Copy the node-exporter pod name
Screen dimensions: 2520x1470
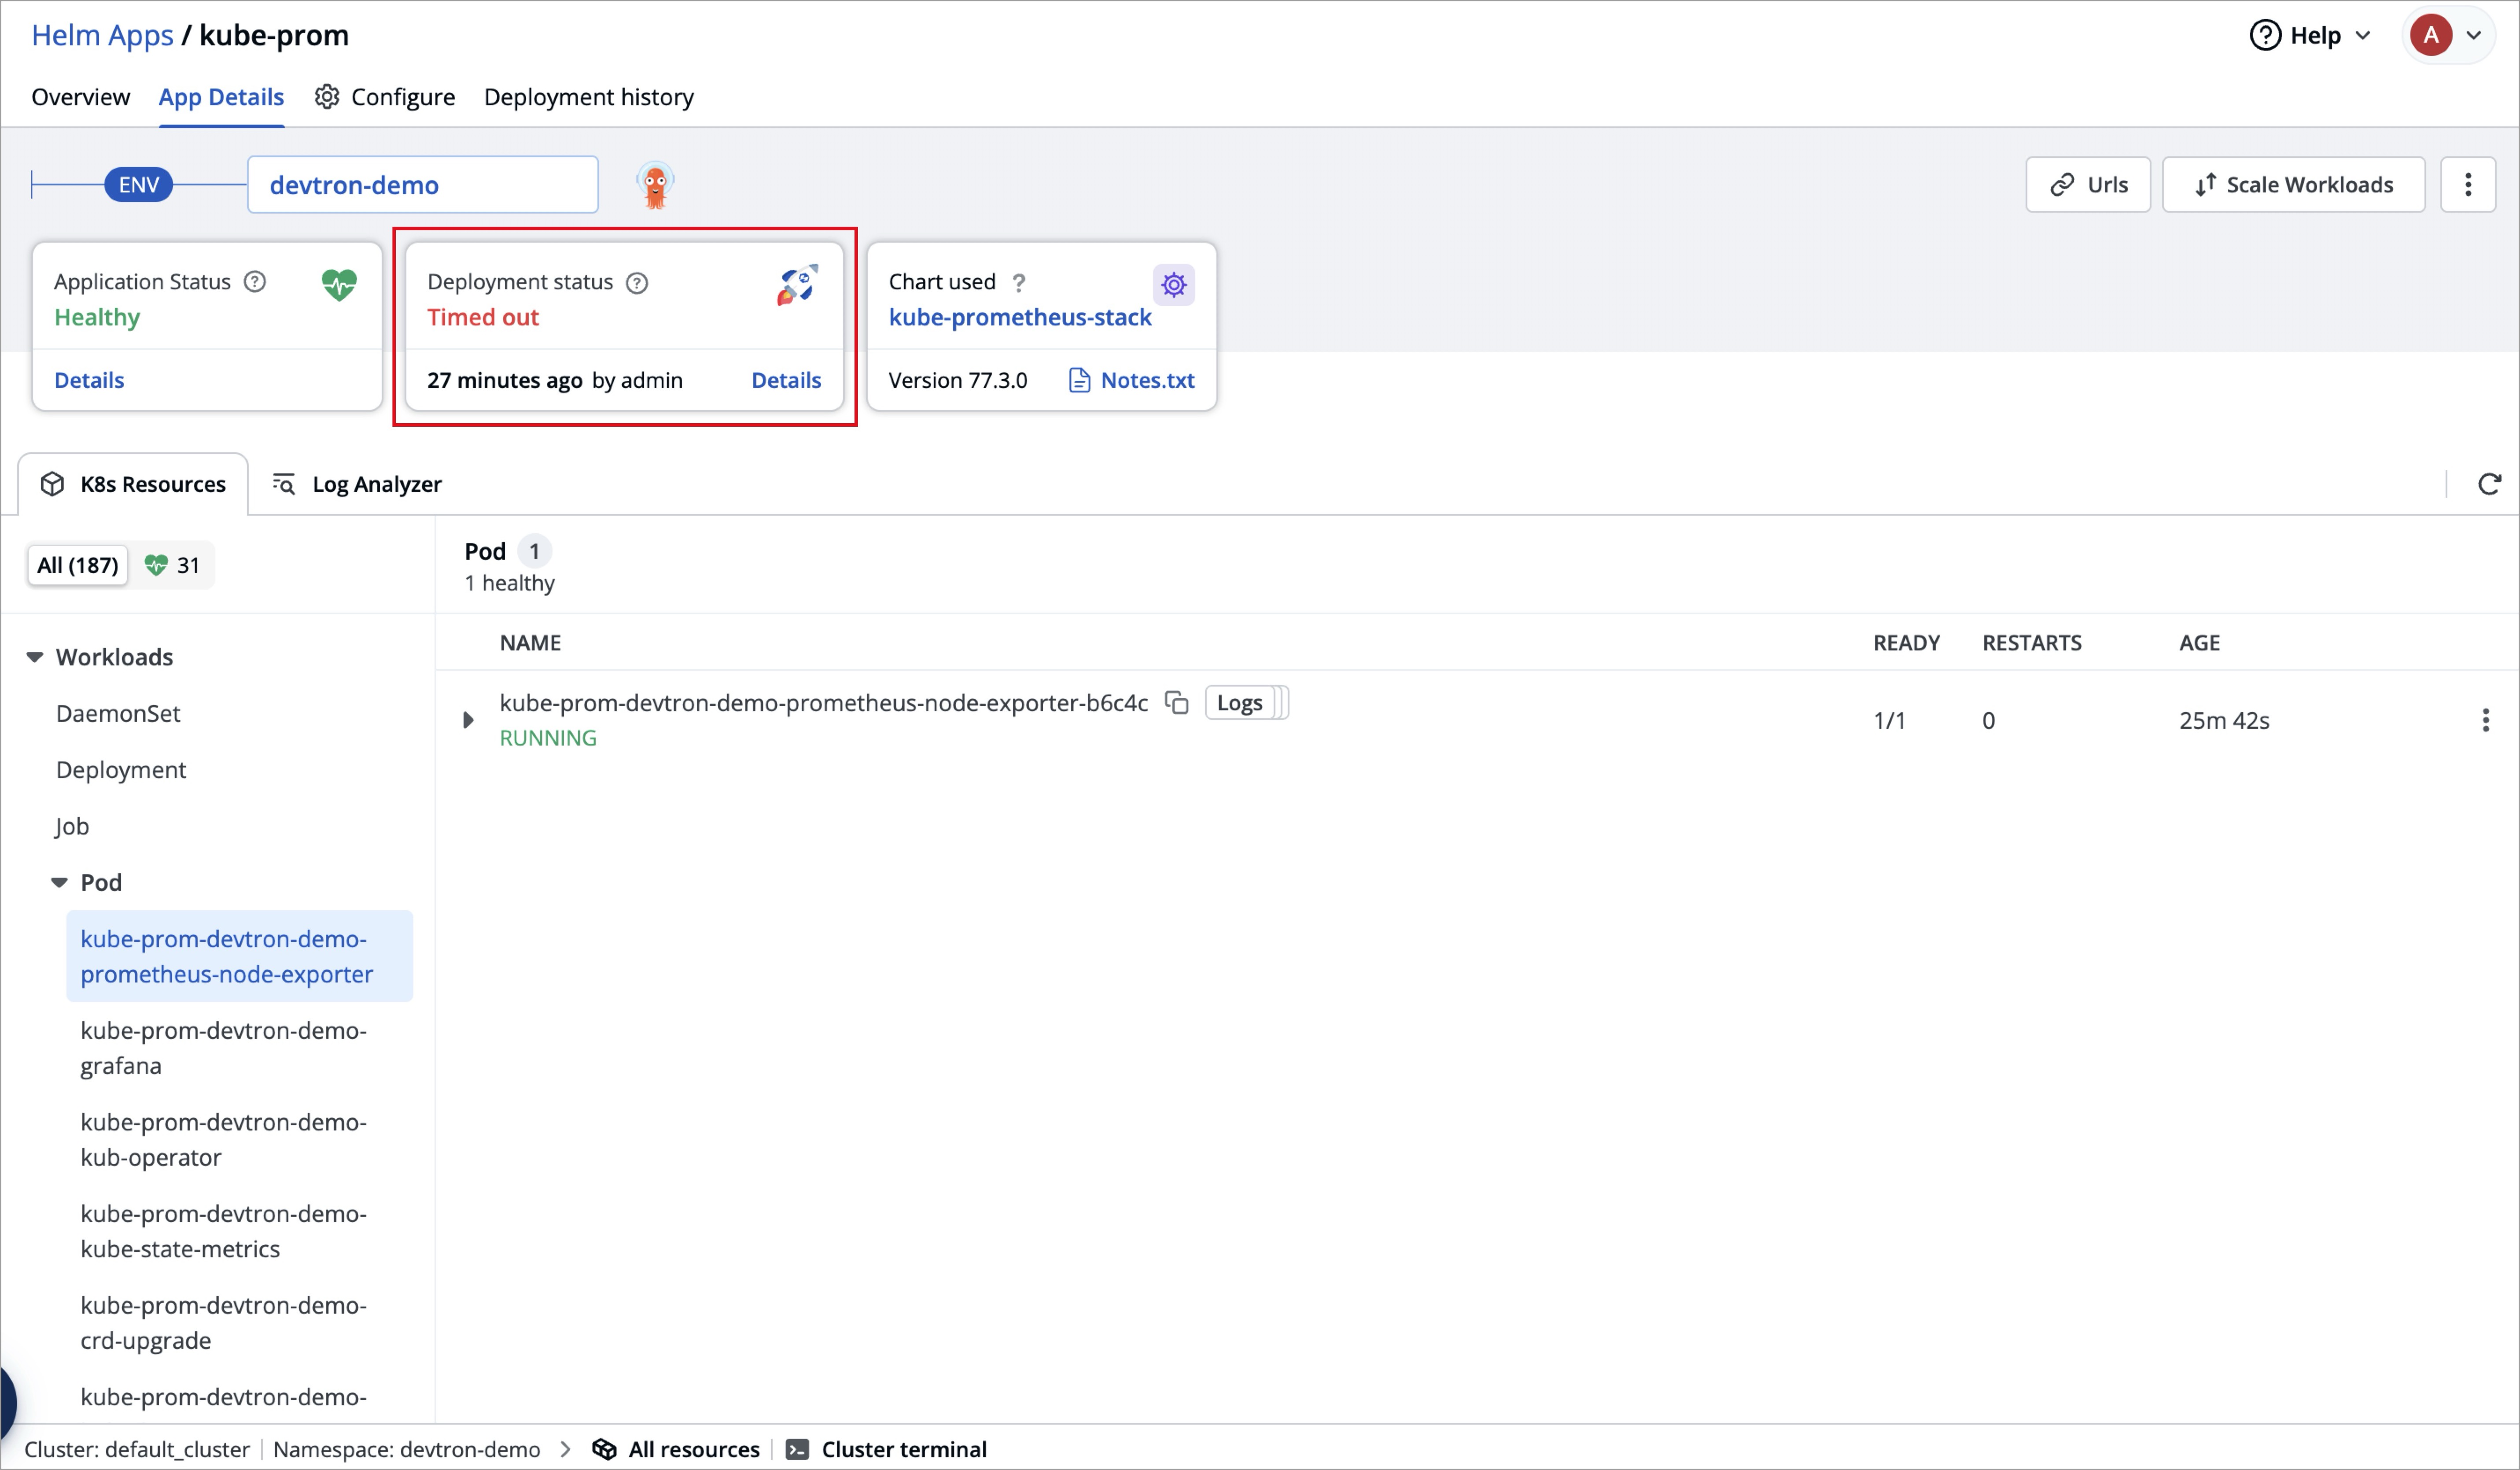pyautogui.click(x=1177, y=703)
